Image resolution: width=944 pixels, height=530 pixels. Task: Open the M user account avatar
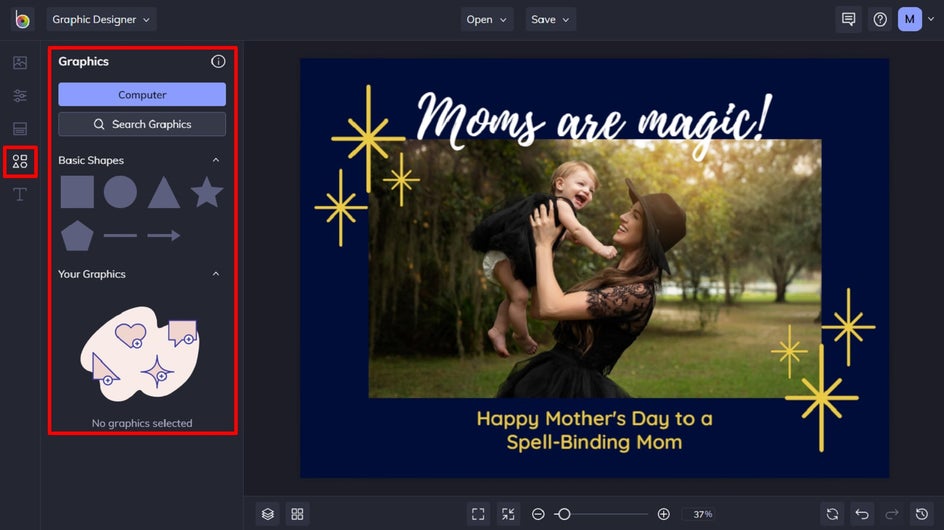click(x=910, y=19)
